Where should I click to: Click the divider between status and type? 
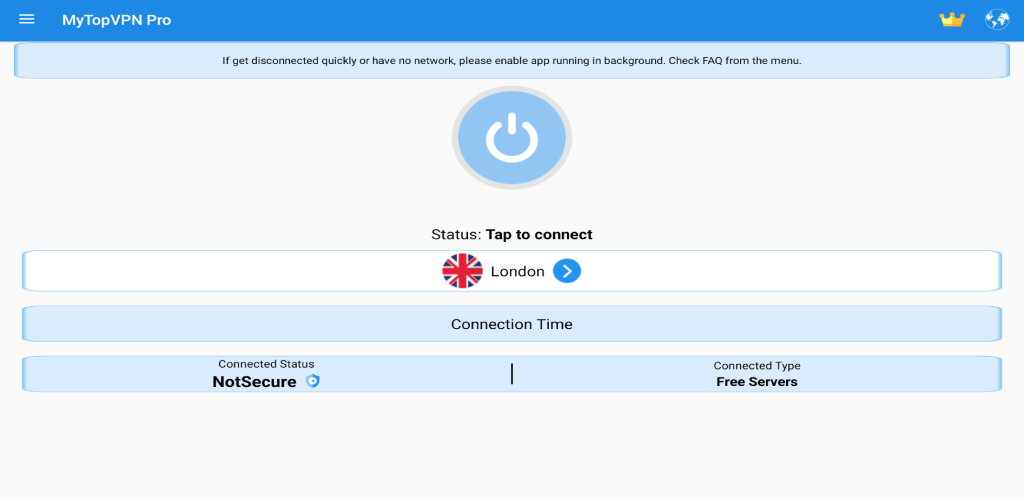pos(512,374)
